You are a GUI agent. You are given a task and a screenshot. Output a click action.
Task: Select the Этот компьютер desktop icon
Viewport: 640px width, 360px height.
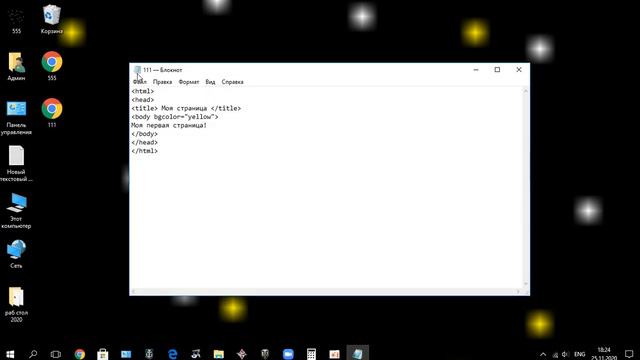pos(16,211)
